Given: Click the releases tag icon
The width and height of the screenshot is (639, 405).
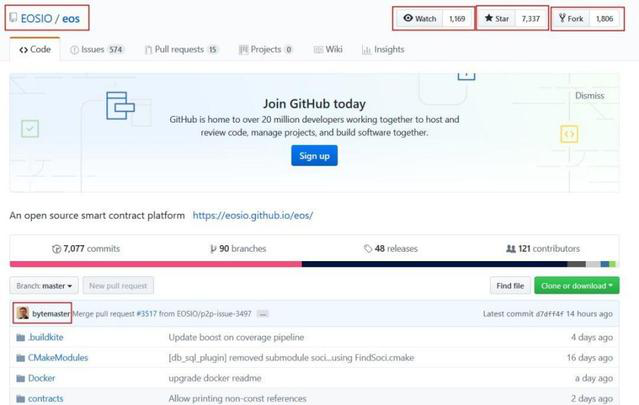Looking at the screenshot, I should coord(368,249).
